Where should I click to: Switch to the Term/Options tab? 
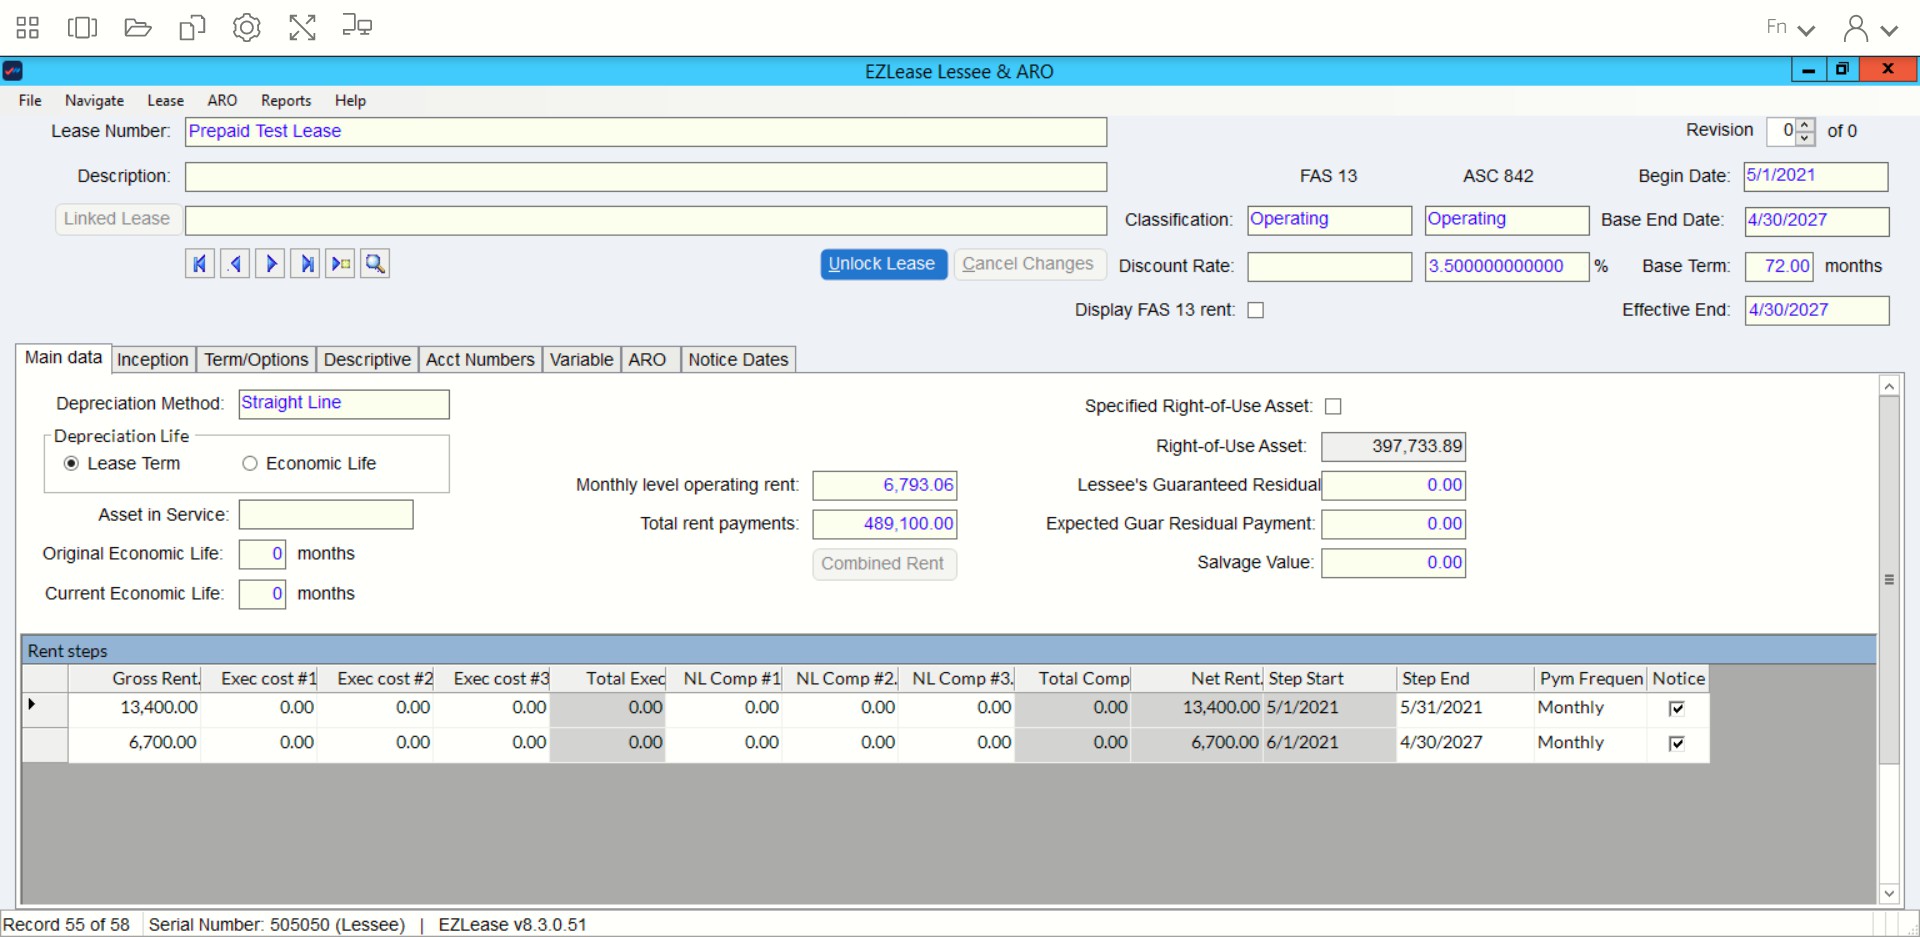pos(256,360)
